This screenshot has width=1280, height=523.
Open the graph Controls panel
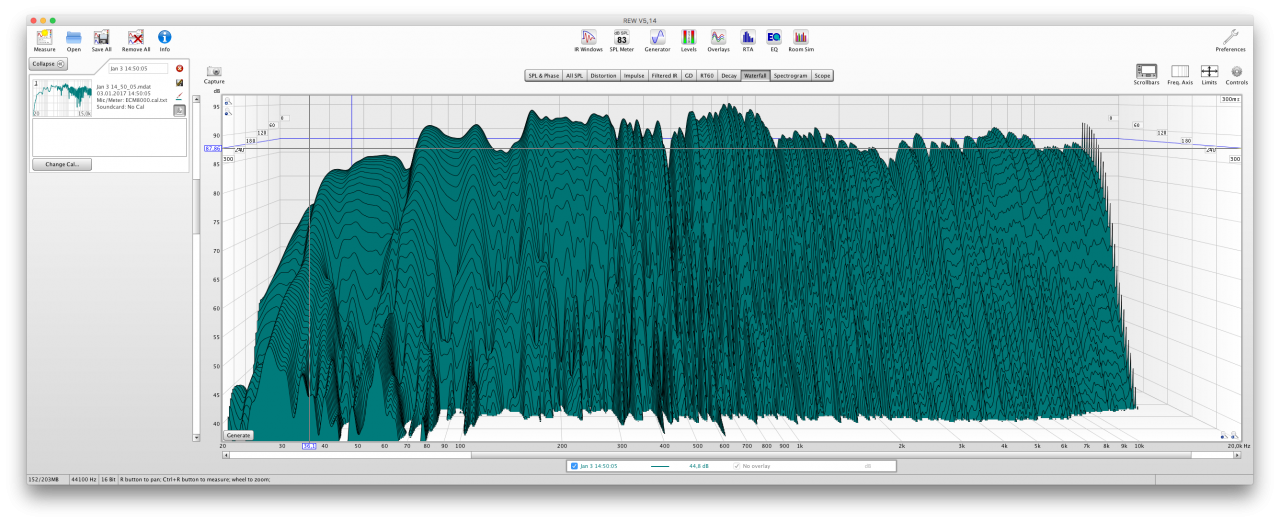point(1236,72)
